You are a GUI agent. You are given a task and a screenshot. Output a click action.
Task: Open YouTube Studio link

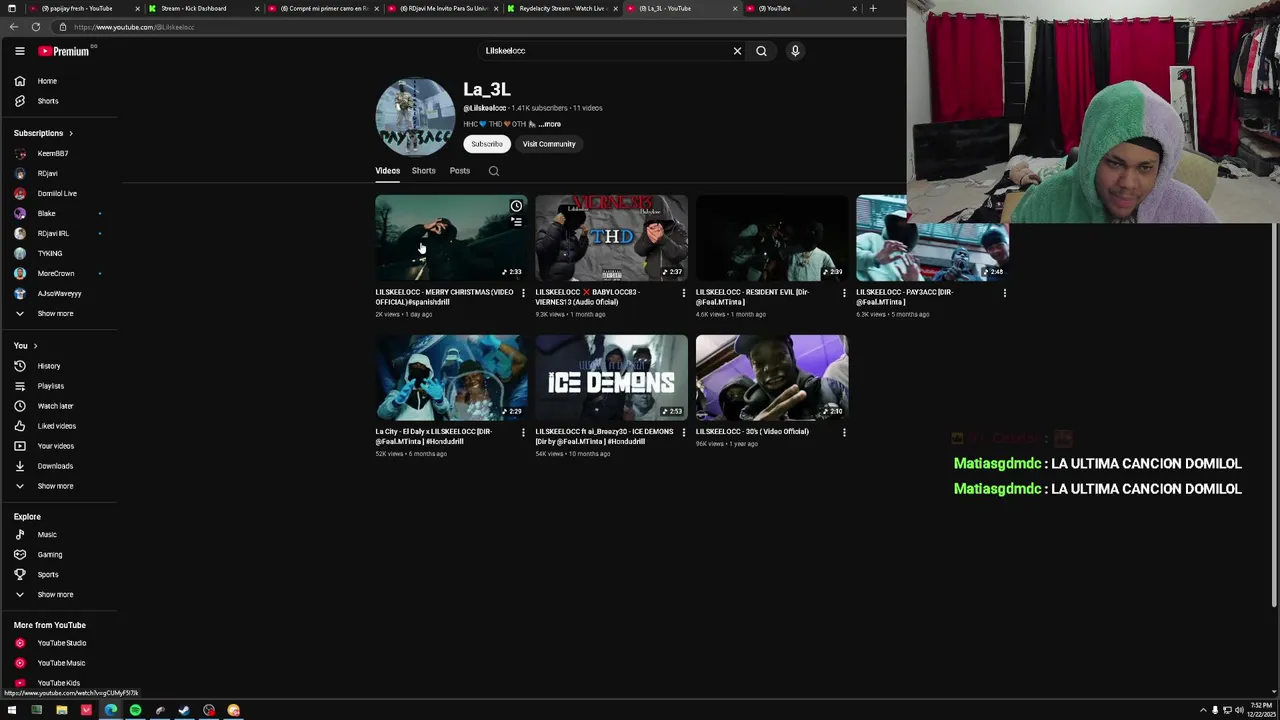[60, 643]
